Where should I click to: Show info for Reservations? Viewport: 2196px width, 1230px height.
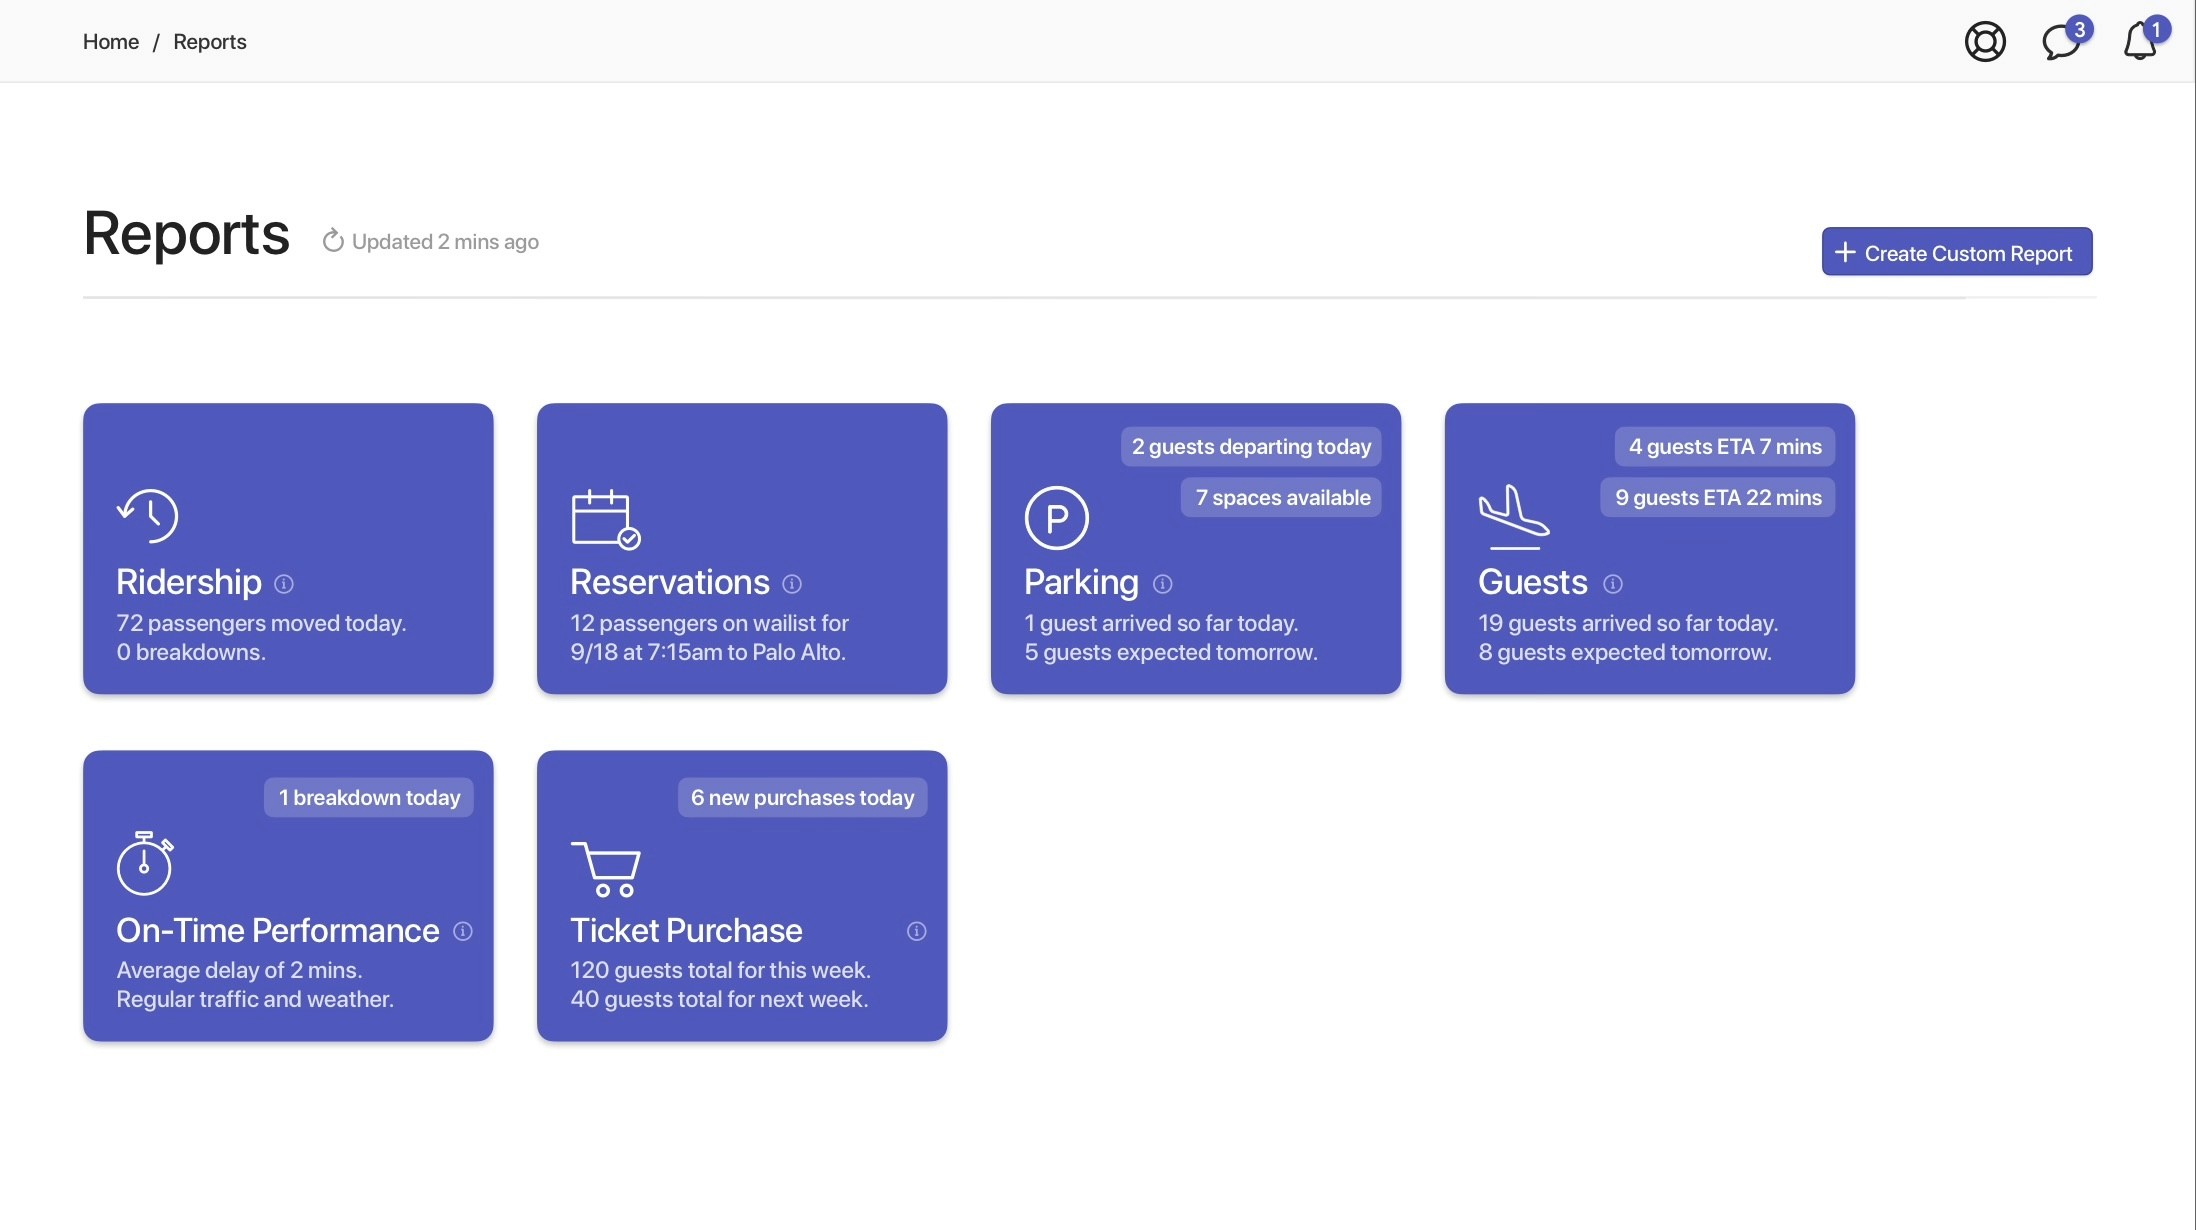coord(792,584)
